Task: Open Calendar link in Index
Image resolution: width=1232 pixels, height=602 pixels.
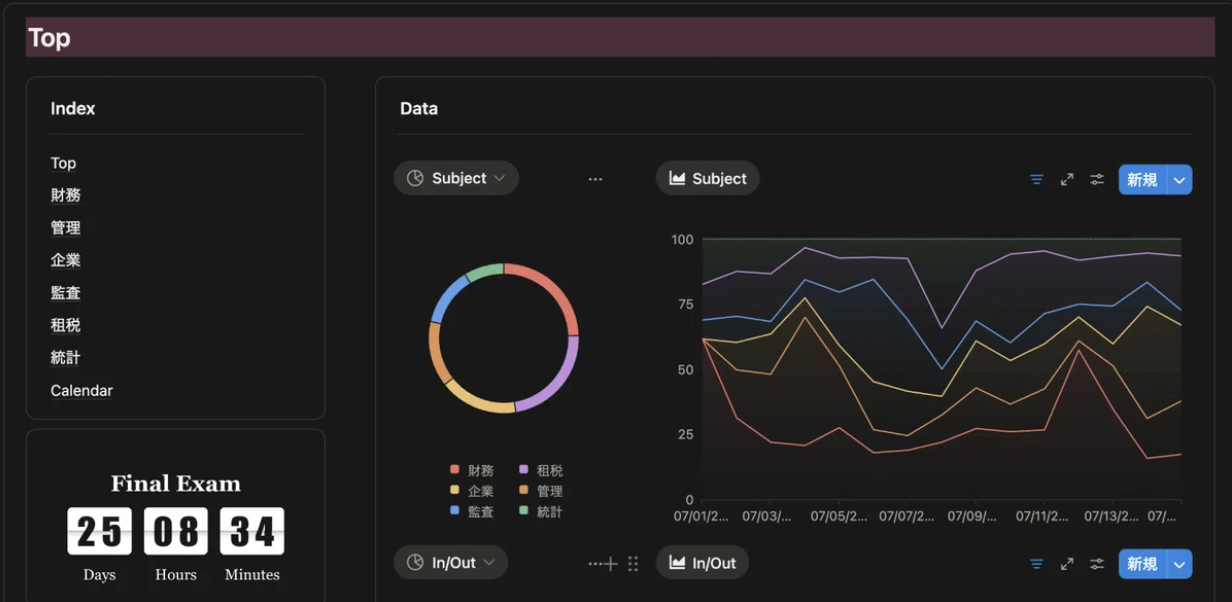Action: 82,390
